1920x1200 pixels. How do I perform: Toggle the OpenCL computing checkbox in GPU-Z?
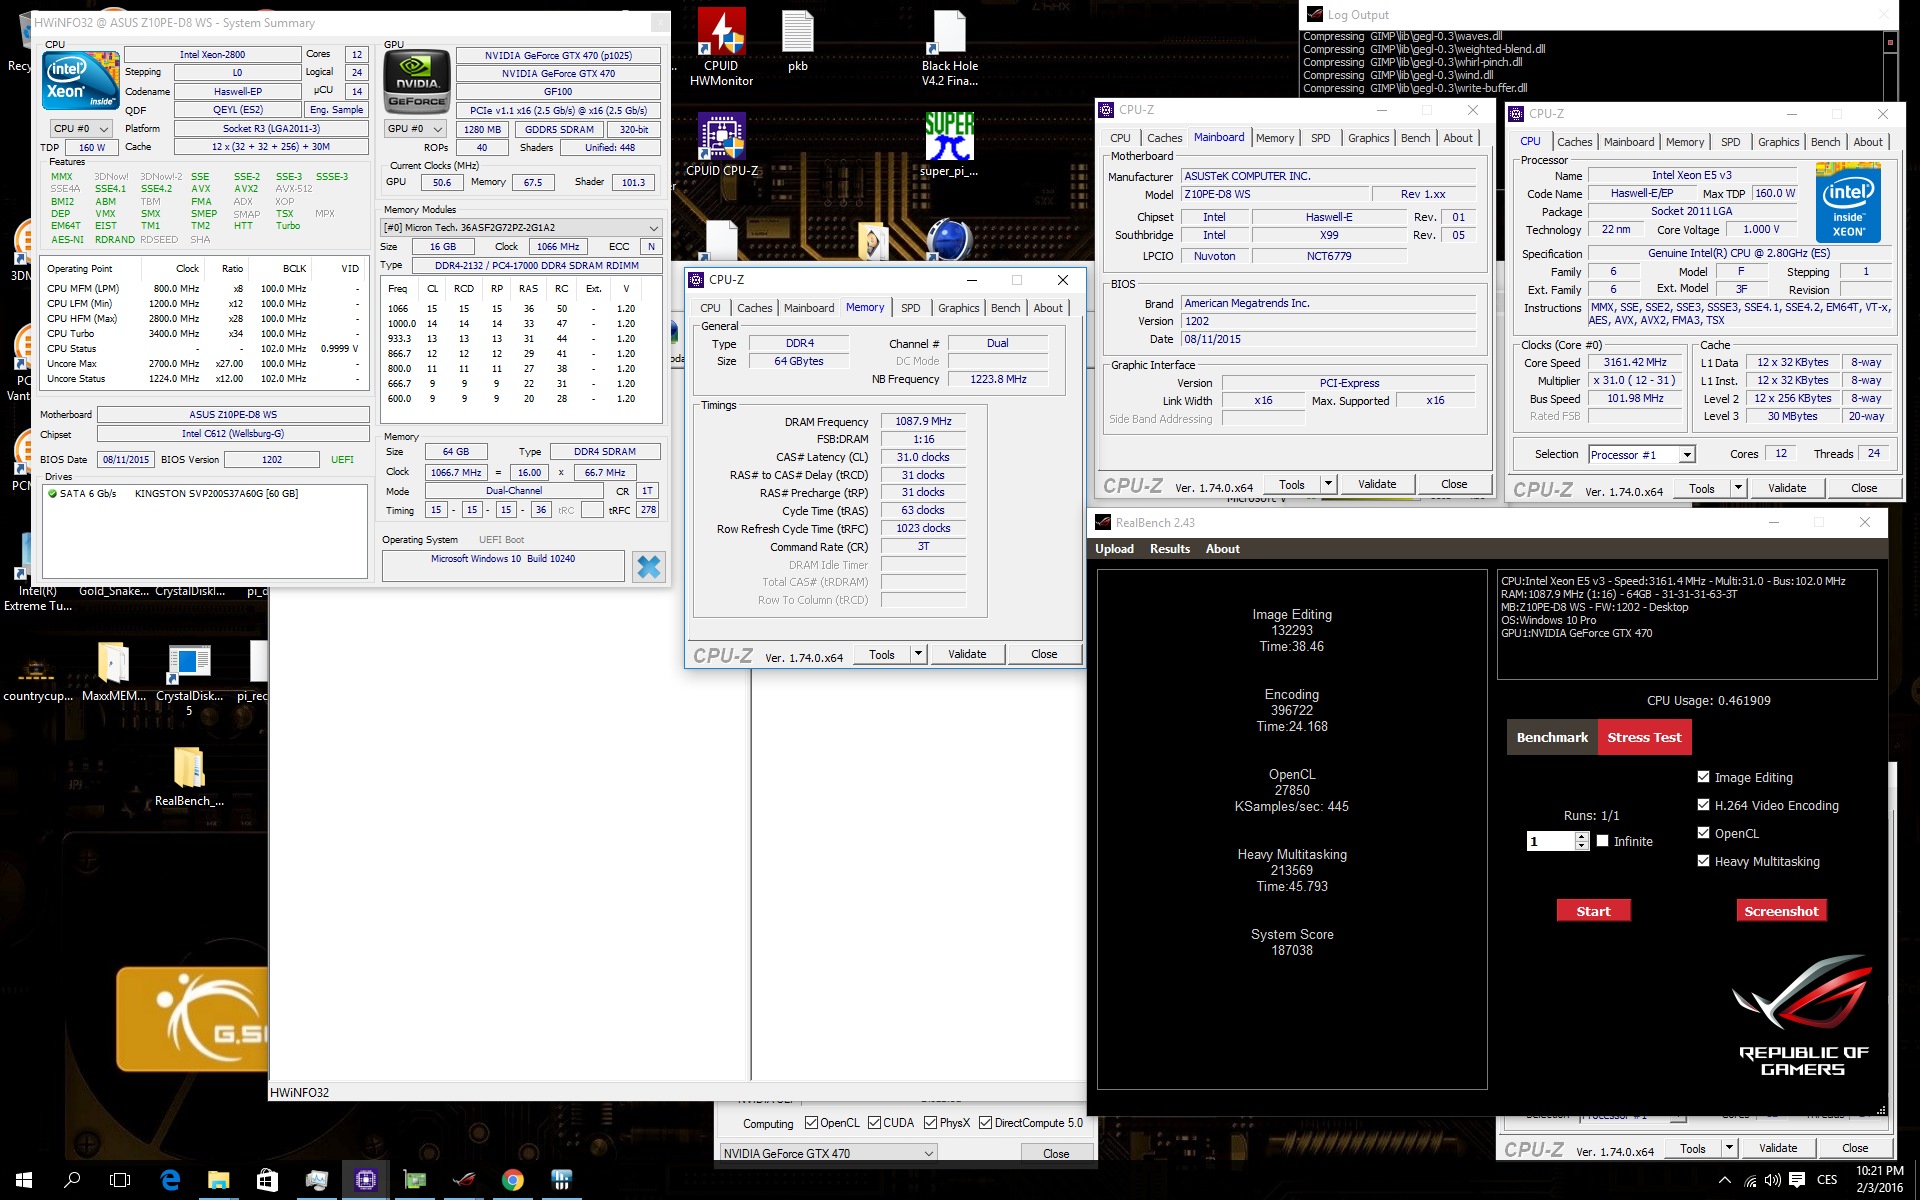(812, 1122)
